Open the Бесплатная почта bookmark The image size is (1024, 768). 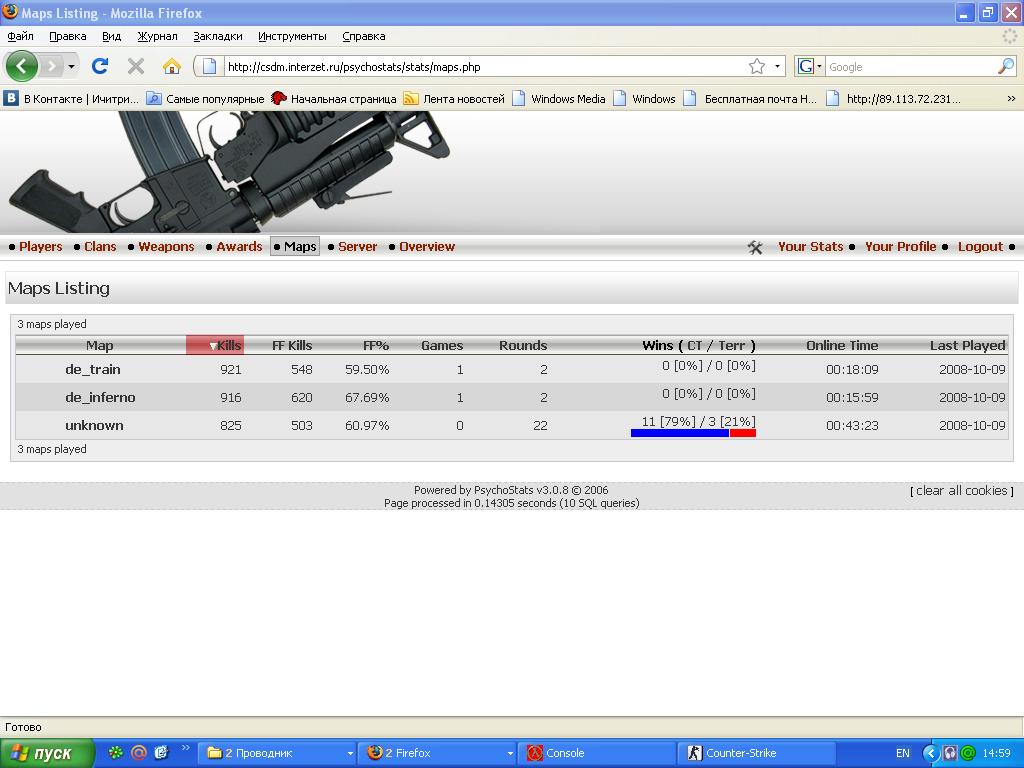tap(750, 99)
